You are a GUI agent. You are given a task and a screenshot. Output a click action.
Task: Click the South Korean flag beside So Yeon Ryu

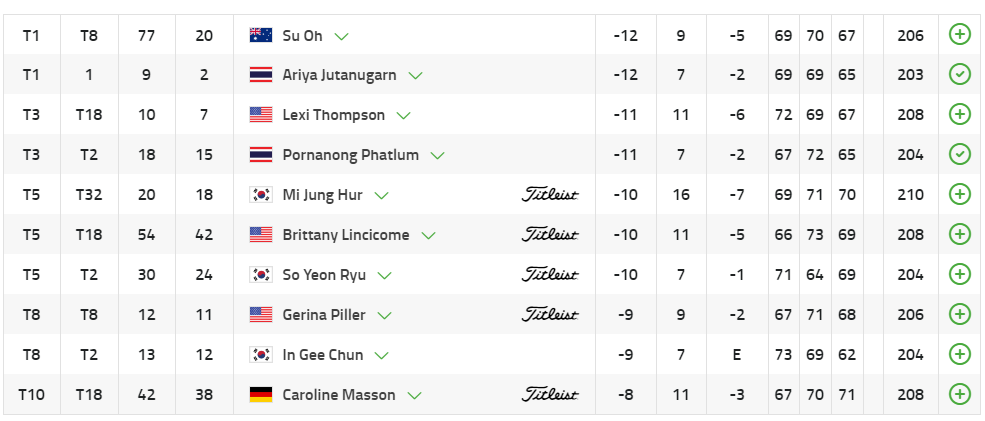[x=260, y=275]
